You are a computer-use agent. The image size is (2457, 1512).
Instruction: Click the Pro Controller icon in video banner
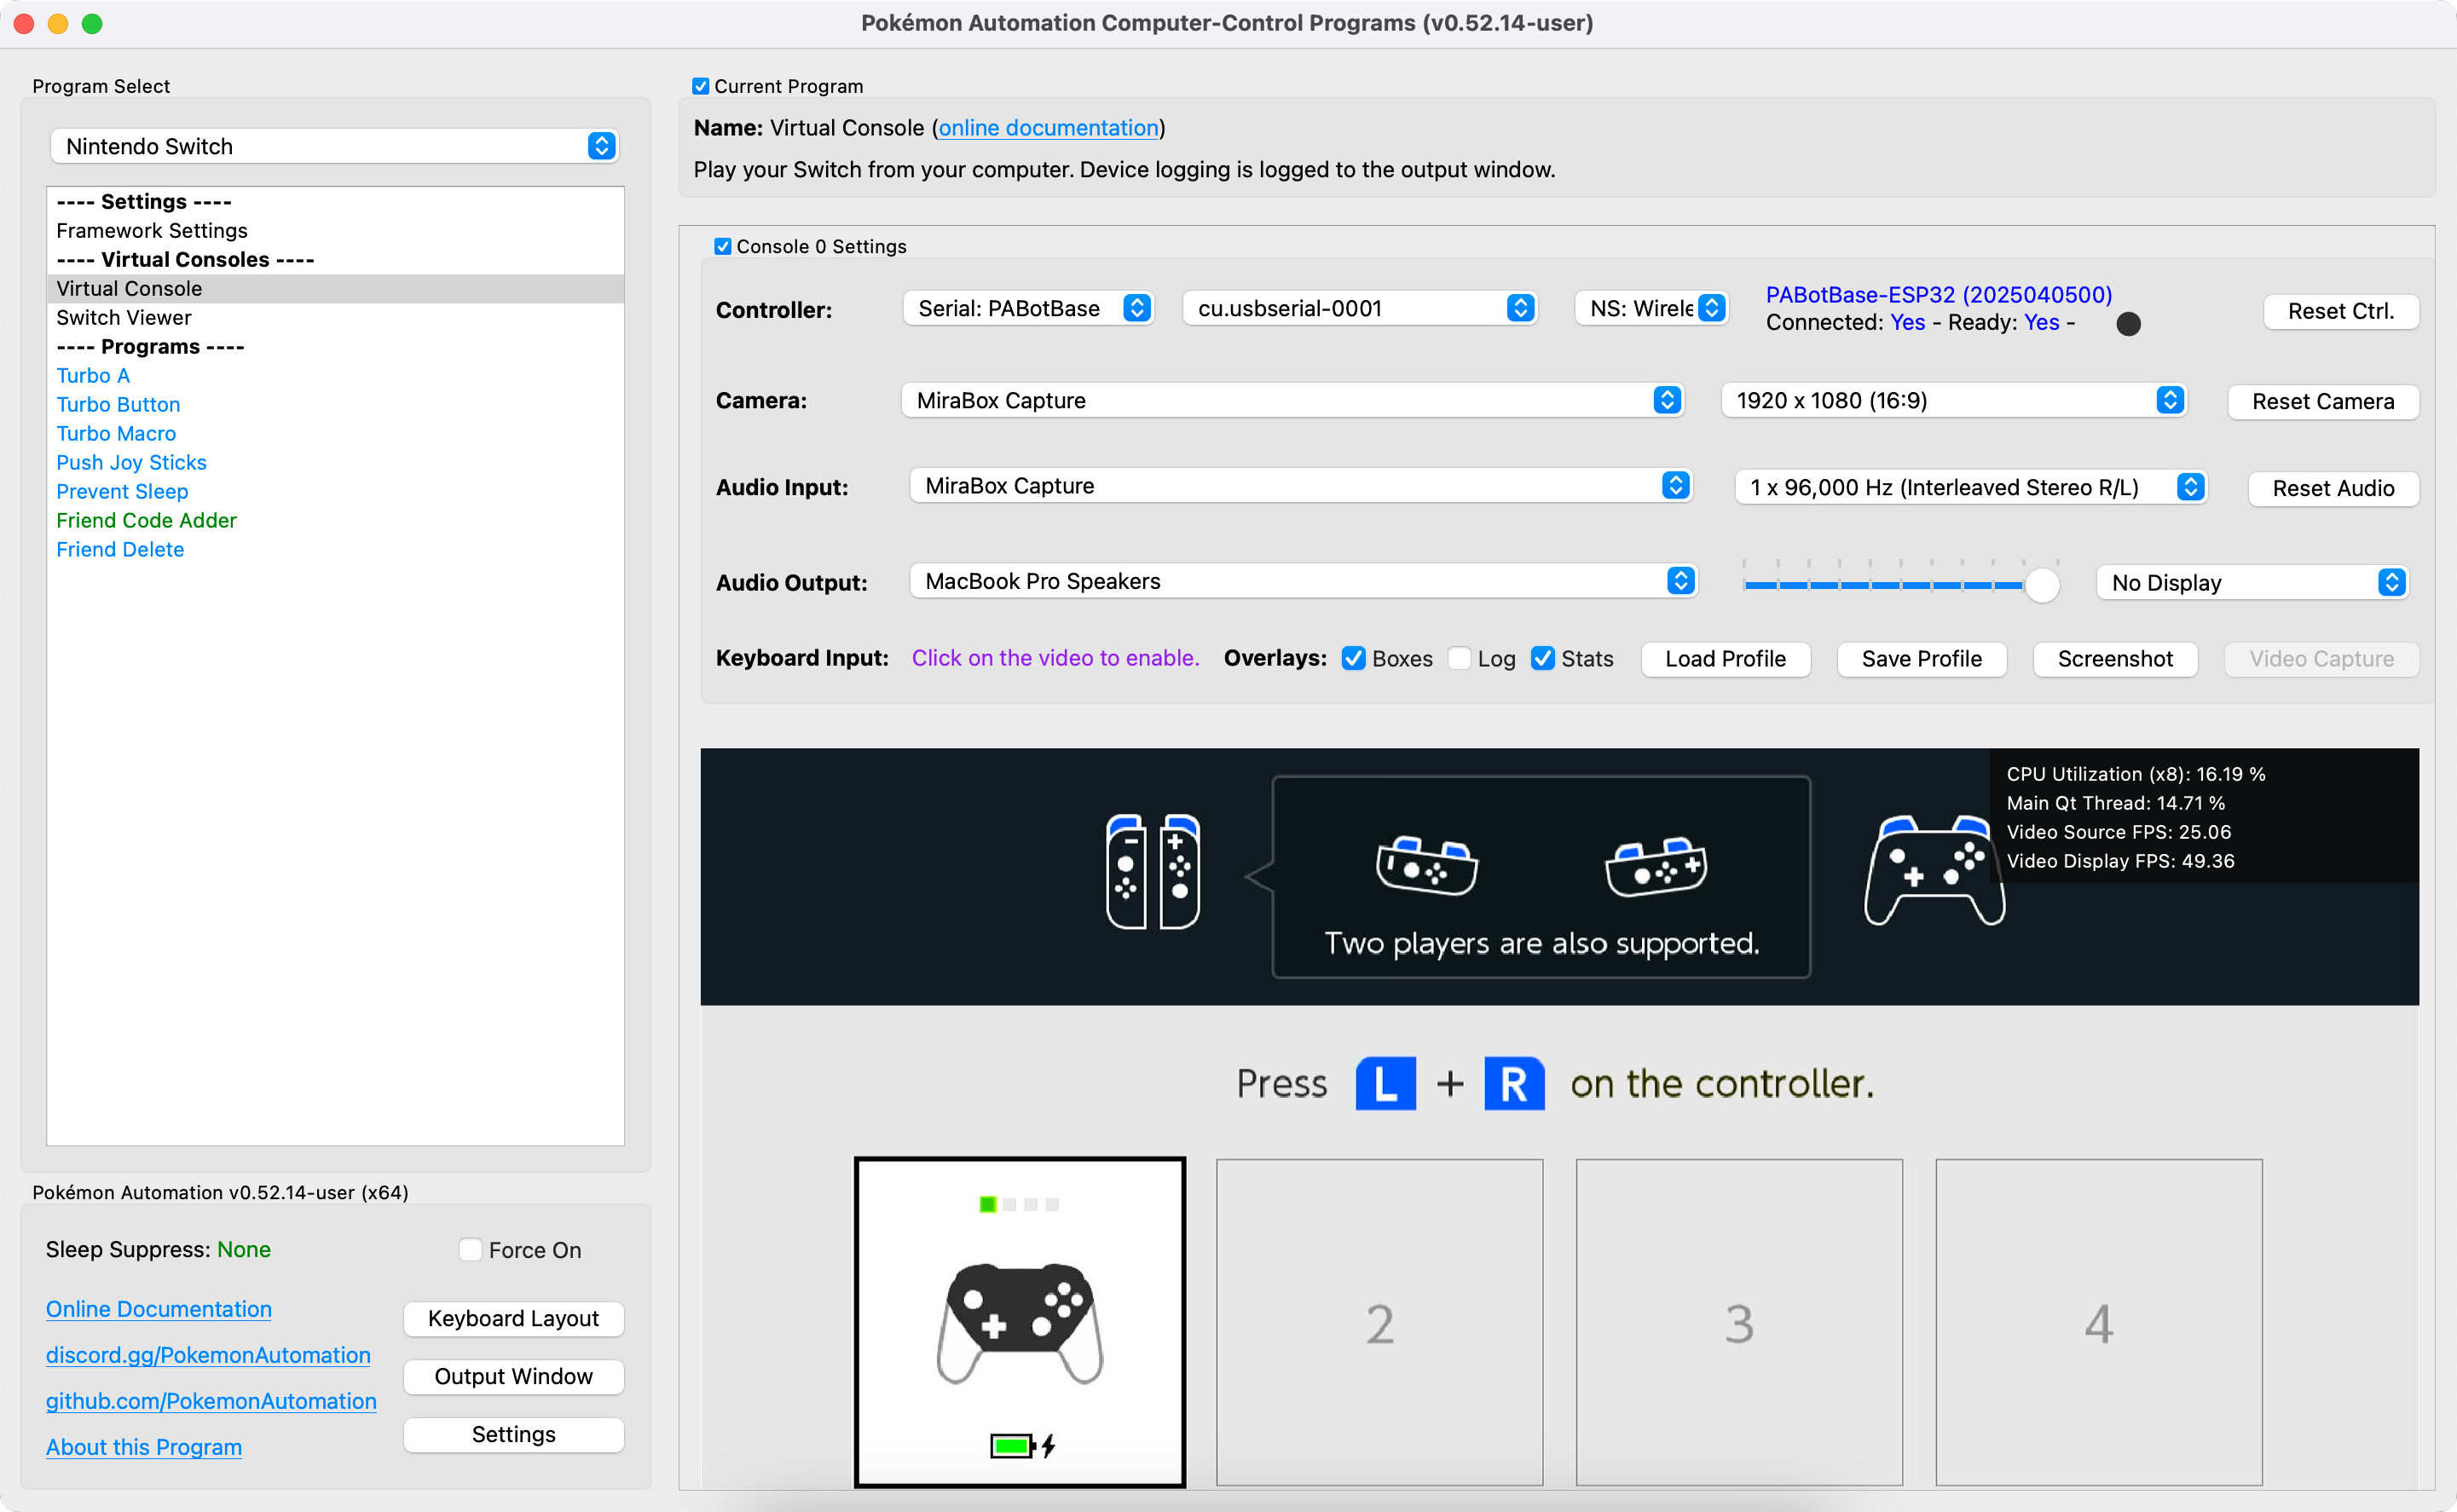1933,869
